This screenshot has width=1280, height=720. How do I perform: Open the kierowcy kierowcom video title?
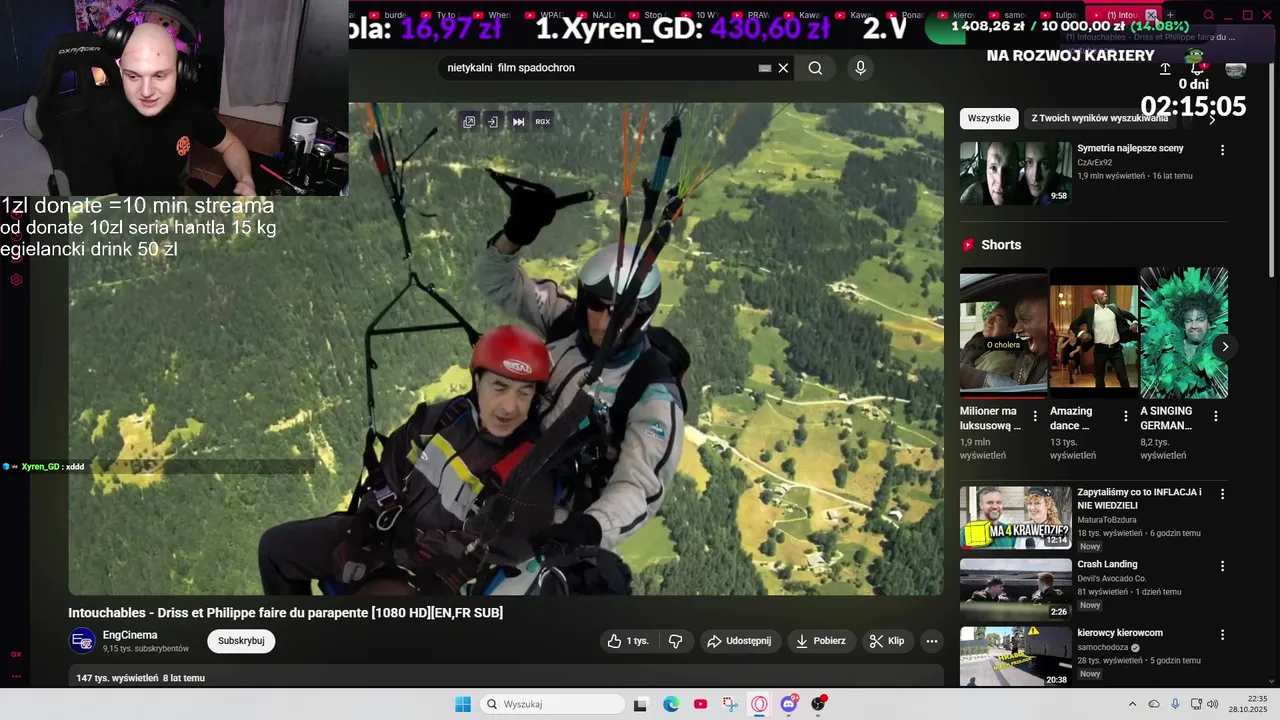(1120, 633)
